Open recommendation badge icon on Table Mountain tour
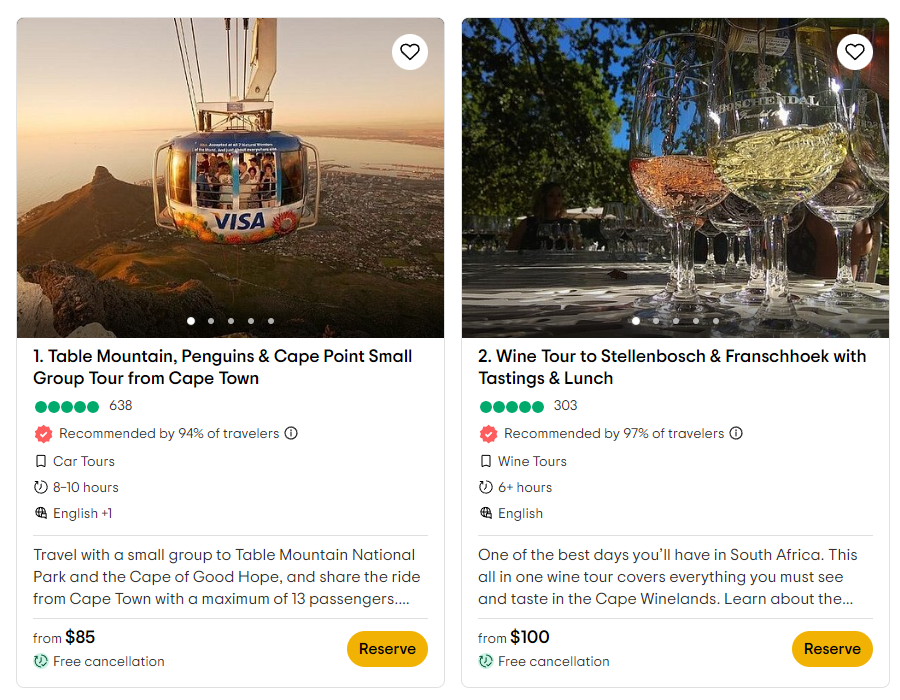 coord(44,434)
